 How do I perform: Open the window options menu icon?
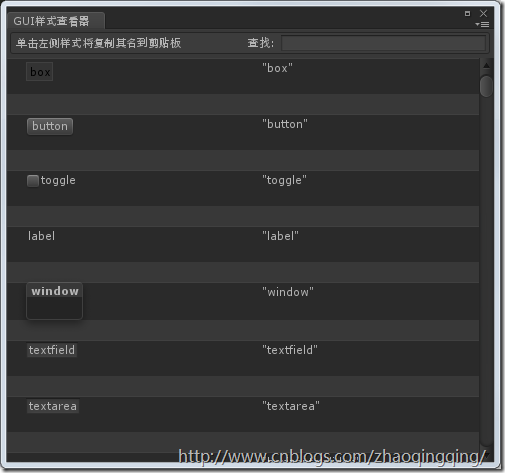coord(482,24)
